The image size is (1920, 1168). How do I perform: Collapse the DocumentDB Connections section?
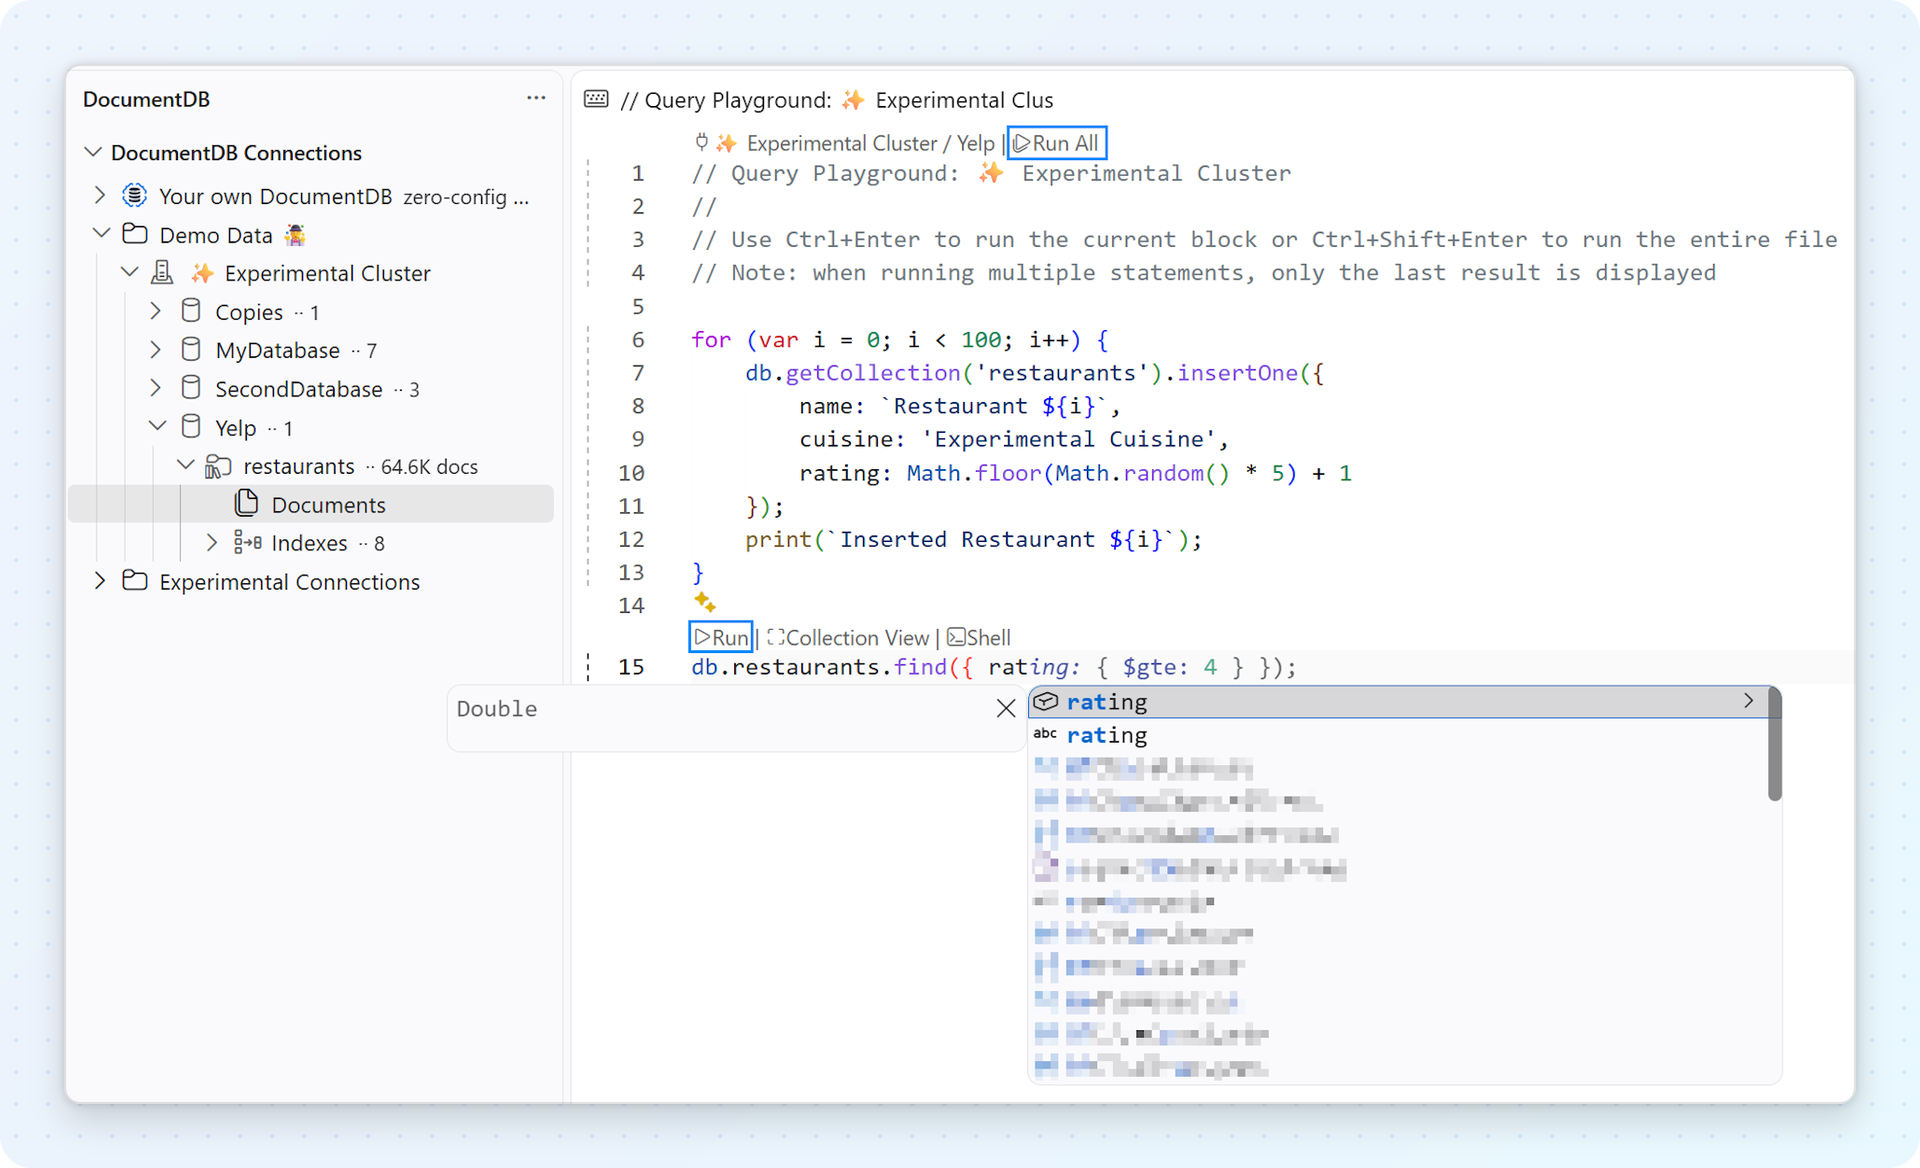click(93, 152)
